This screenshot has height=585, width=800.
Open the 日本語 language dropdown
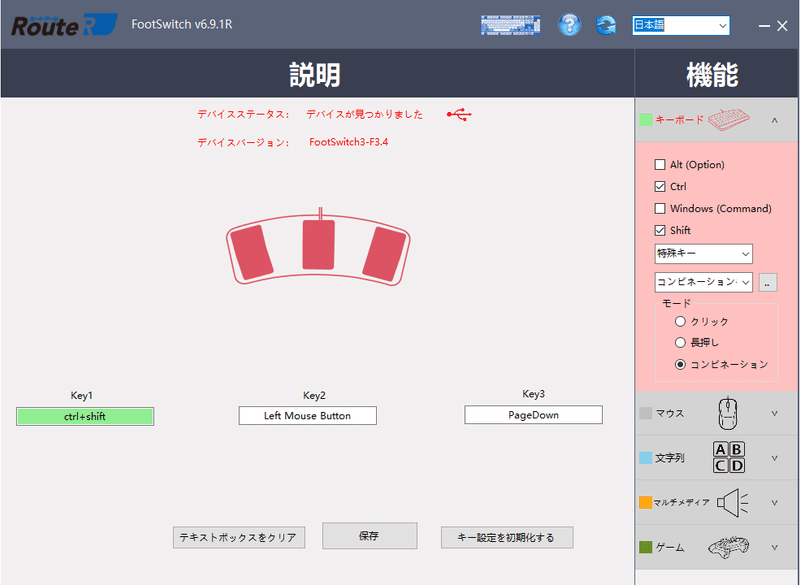coord(681,25)
